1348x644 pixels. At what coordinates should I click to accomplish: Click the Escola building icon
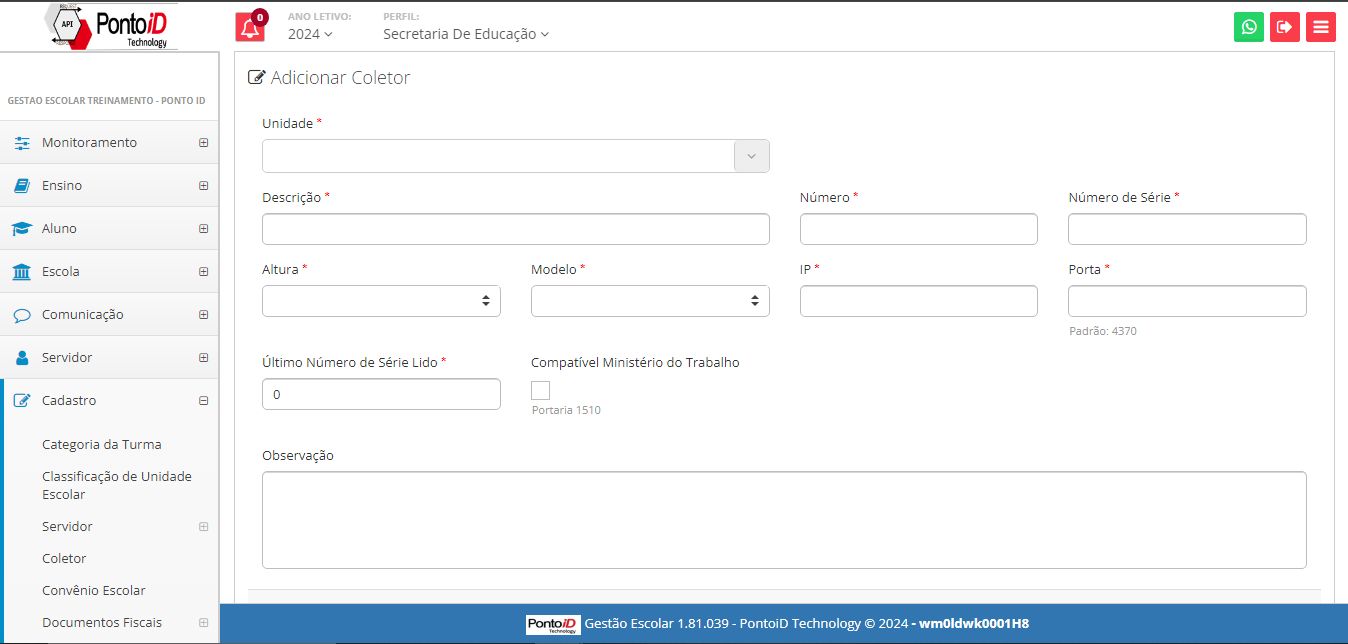click(x=22, y=272)
